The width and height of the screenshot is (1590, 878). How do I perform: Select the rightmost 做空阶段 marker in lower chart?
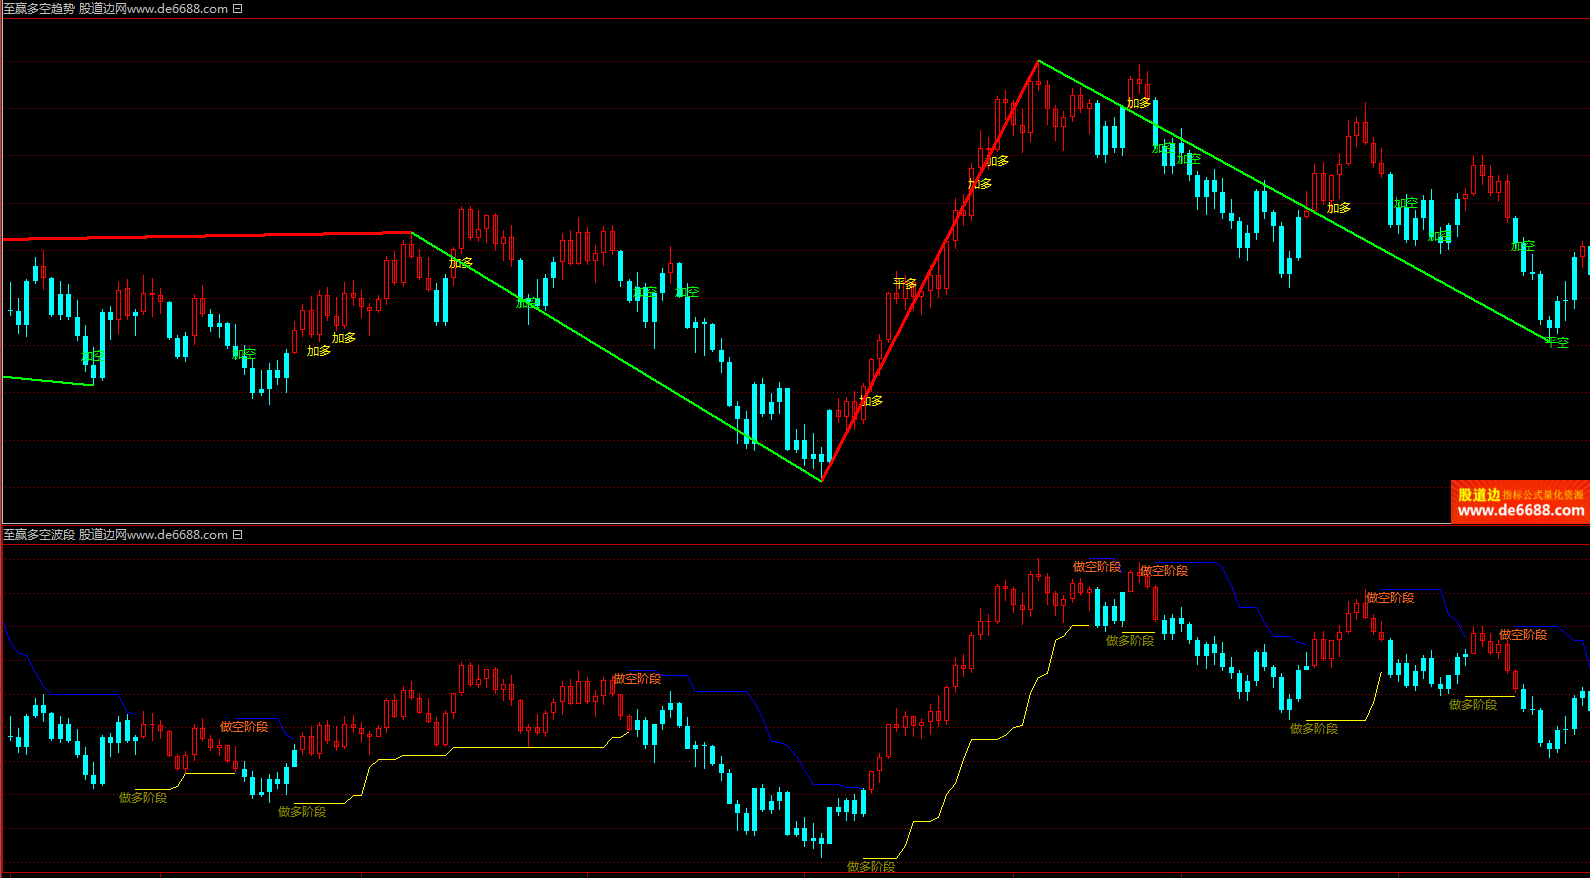pyautogui.click(x=1522, y=635)
